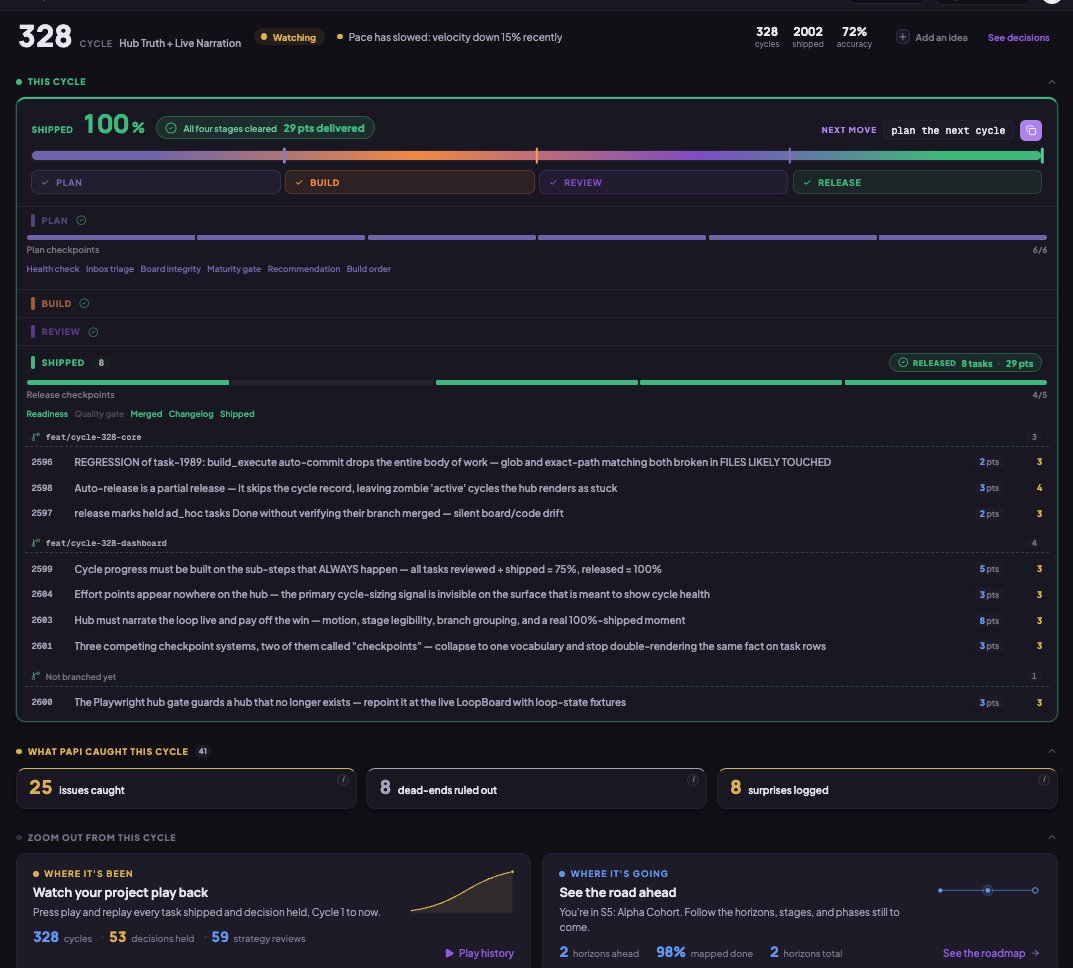Click the multicolor cycle progress bar
Screen dimensions: 1073x968
tap(537, 156)
